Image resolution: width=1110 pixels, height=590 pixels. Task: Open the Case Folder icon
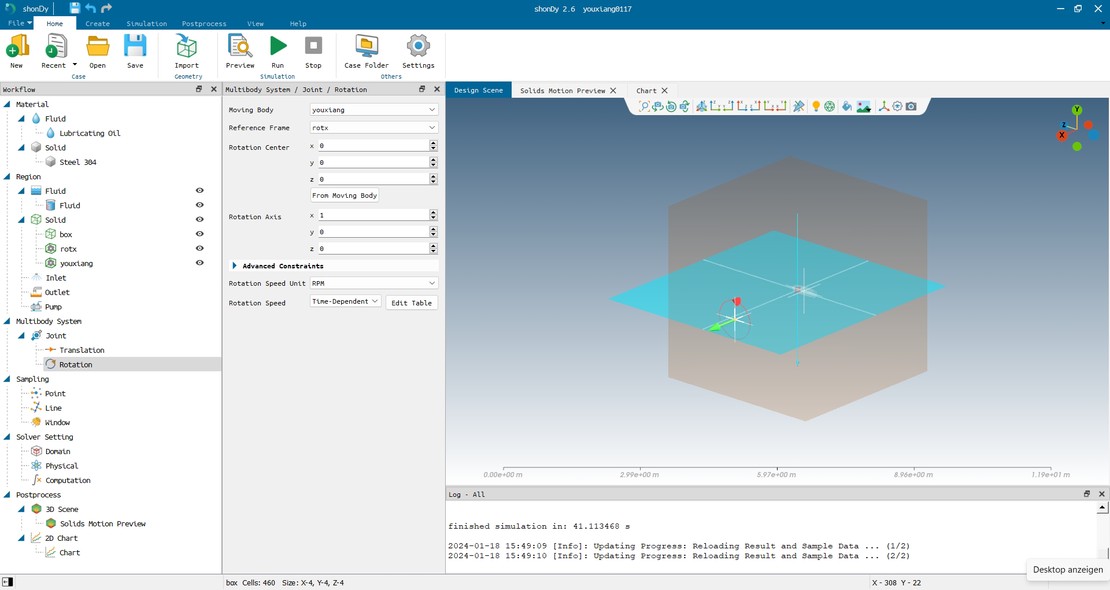pyautogui.click(x=367, y=47)
